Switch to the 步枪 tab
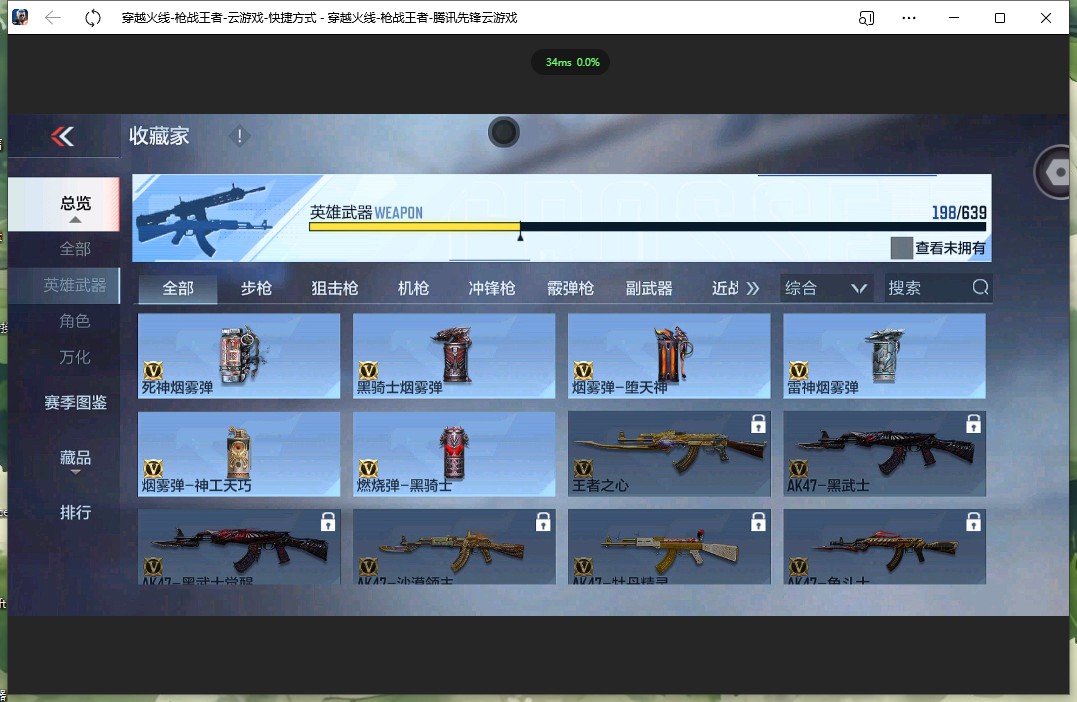This screenshot has height=702, width=1077. coord(256,288)
